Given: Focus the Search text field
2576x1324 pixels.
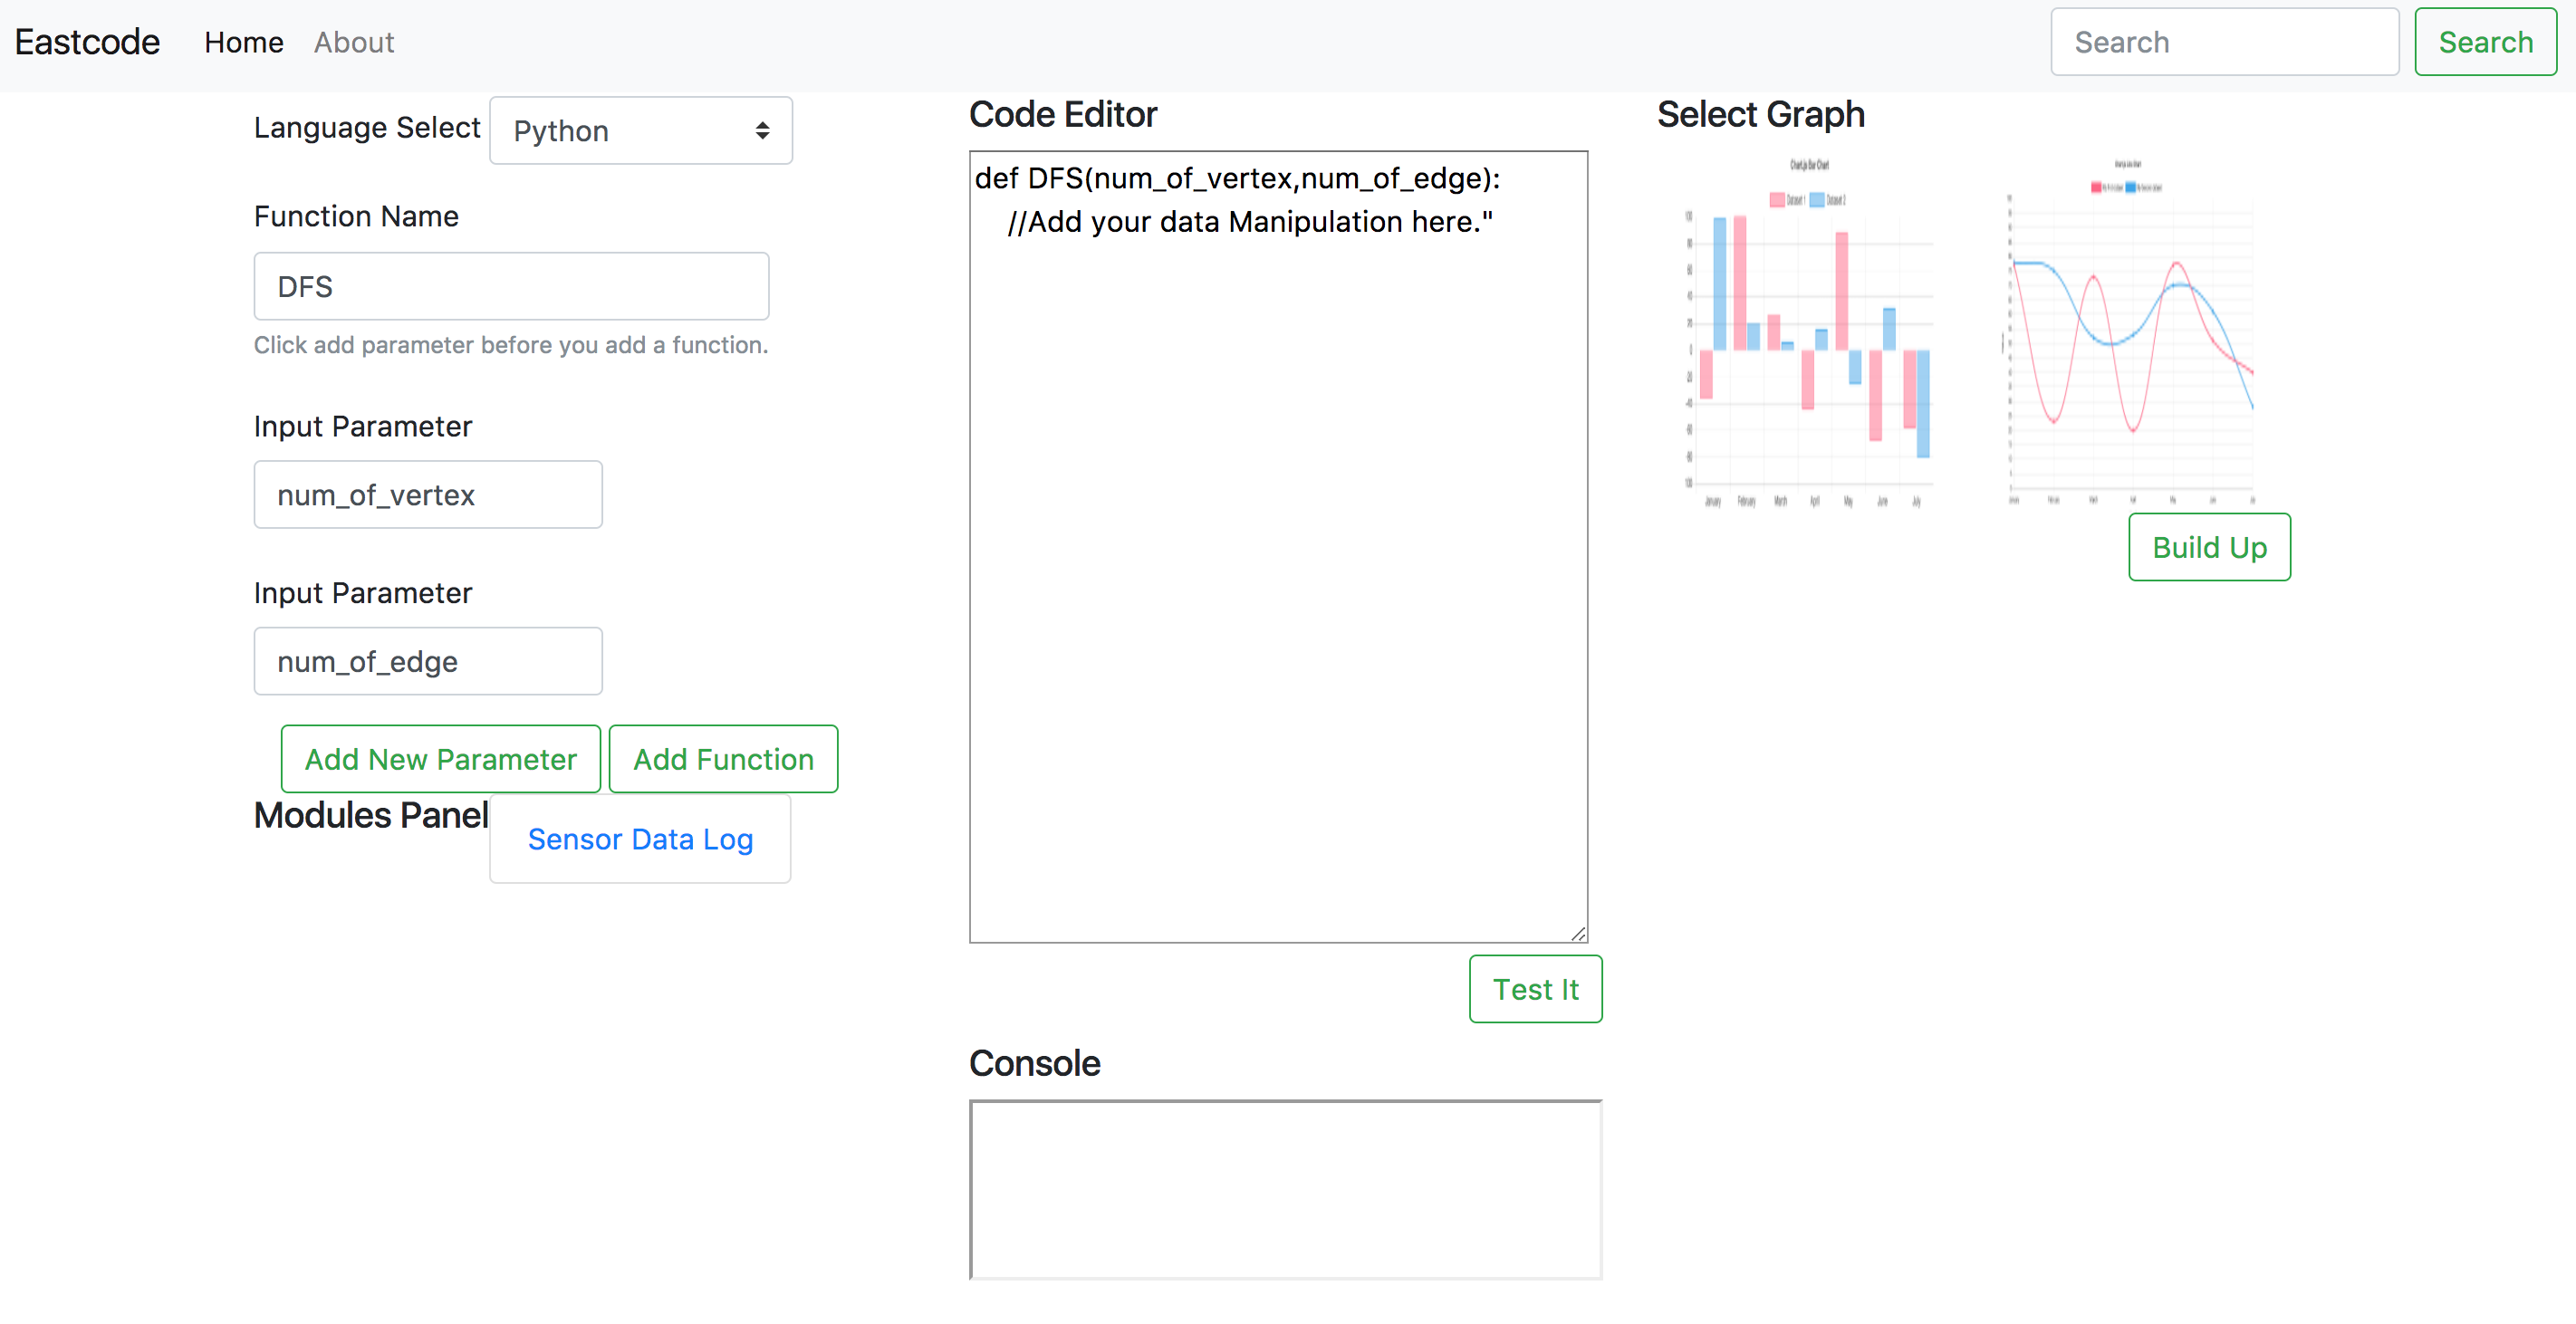Looking at the screenshot, I should tap(2223, 42).
